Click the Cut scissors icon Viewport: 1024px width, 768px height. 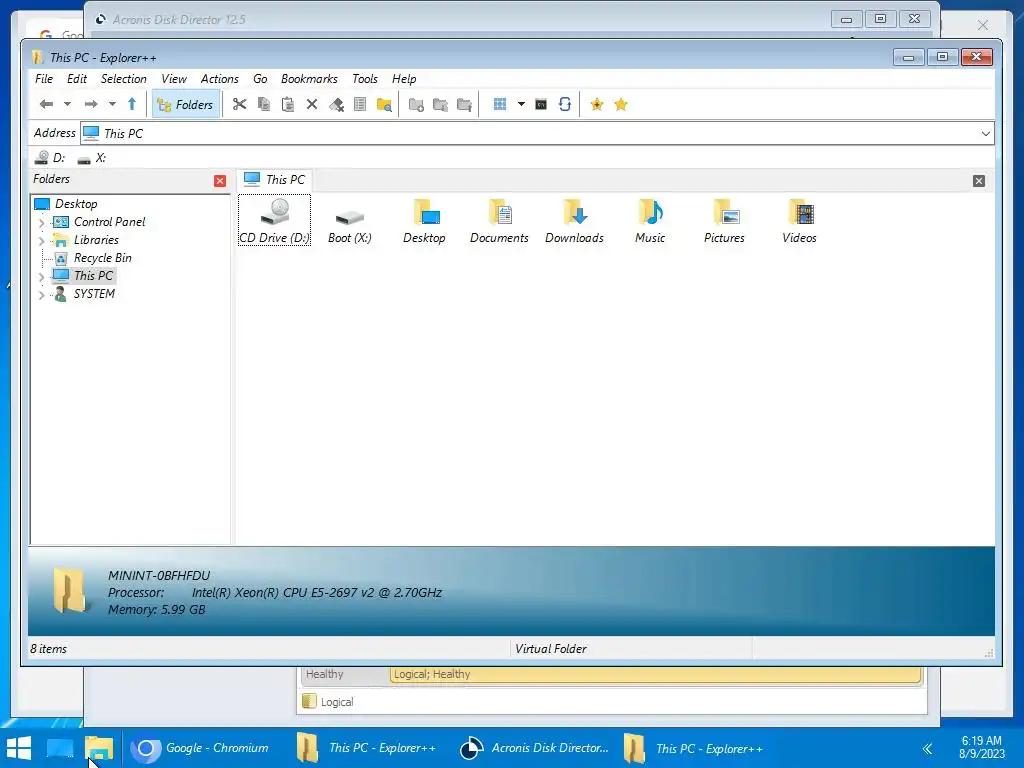pyautogui.click(x=240, y=104)
